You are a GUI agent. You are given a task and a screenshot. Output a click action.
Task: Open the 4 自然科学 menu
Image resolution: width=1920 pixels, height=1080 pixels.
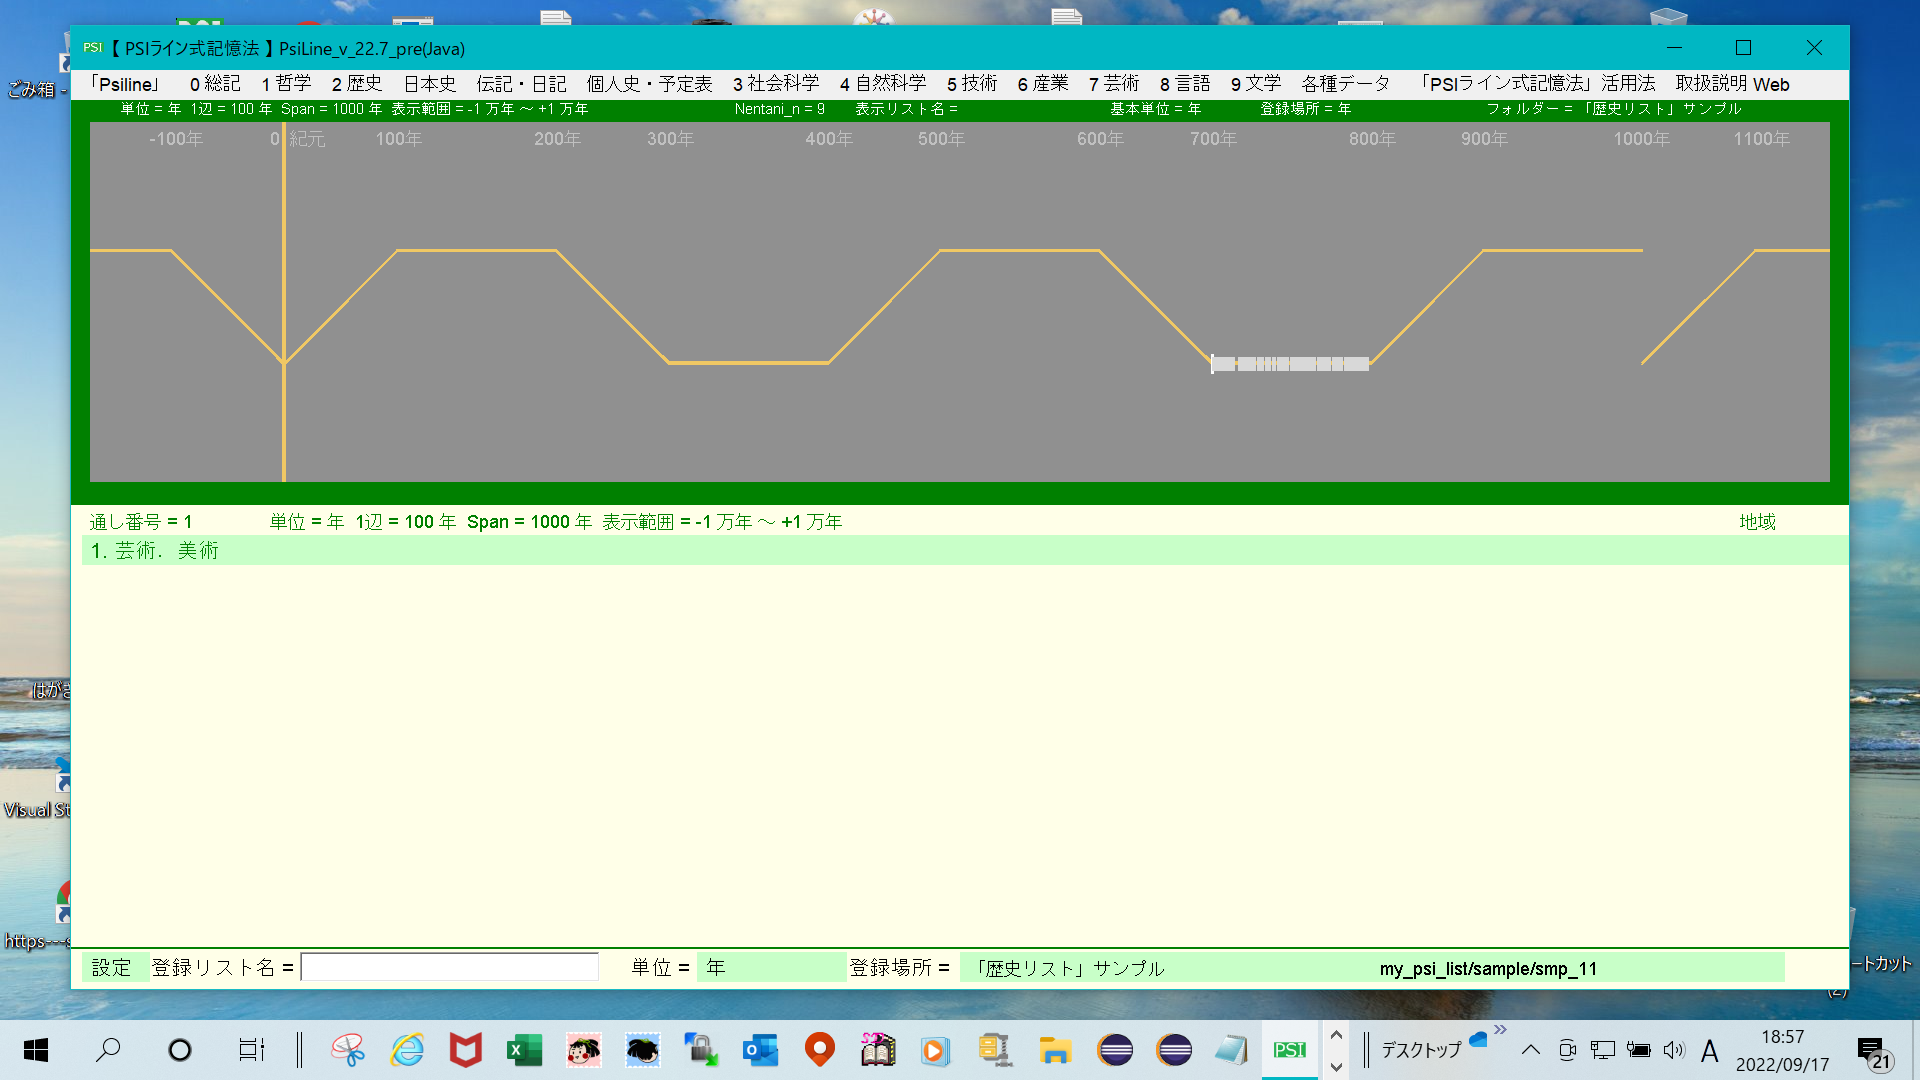coord(883,84)
